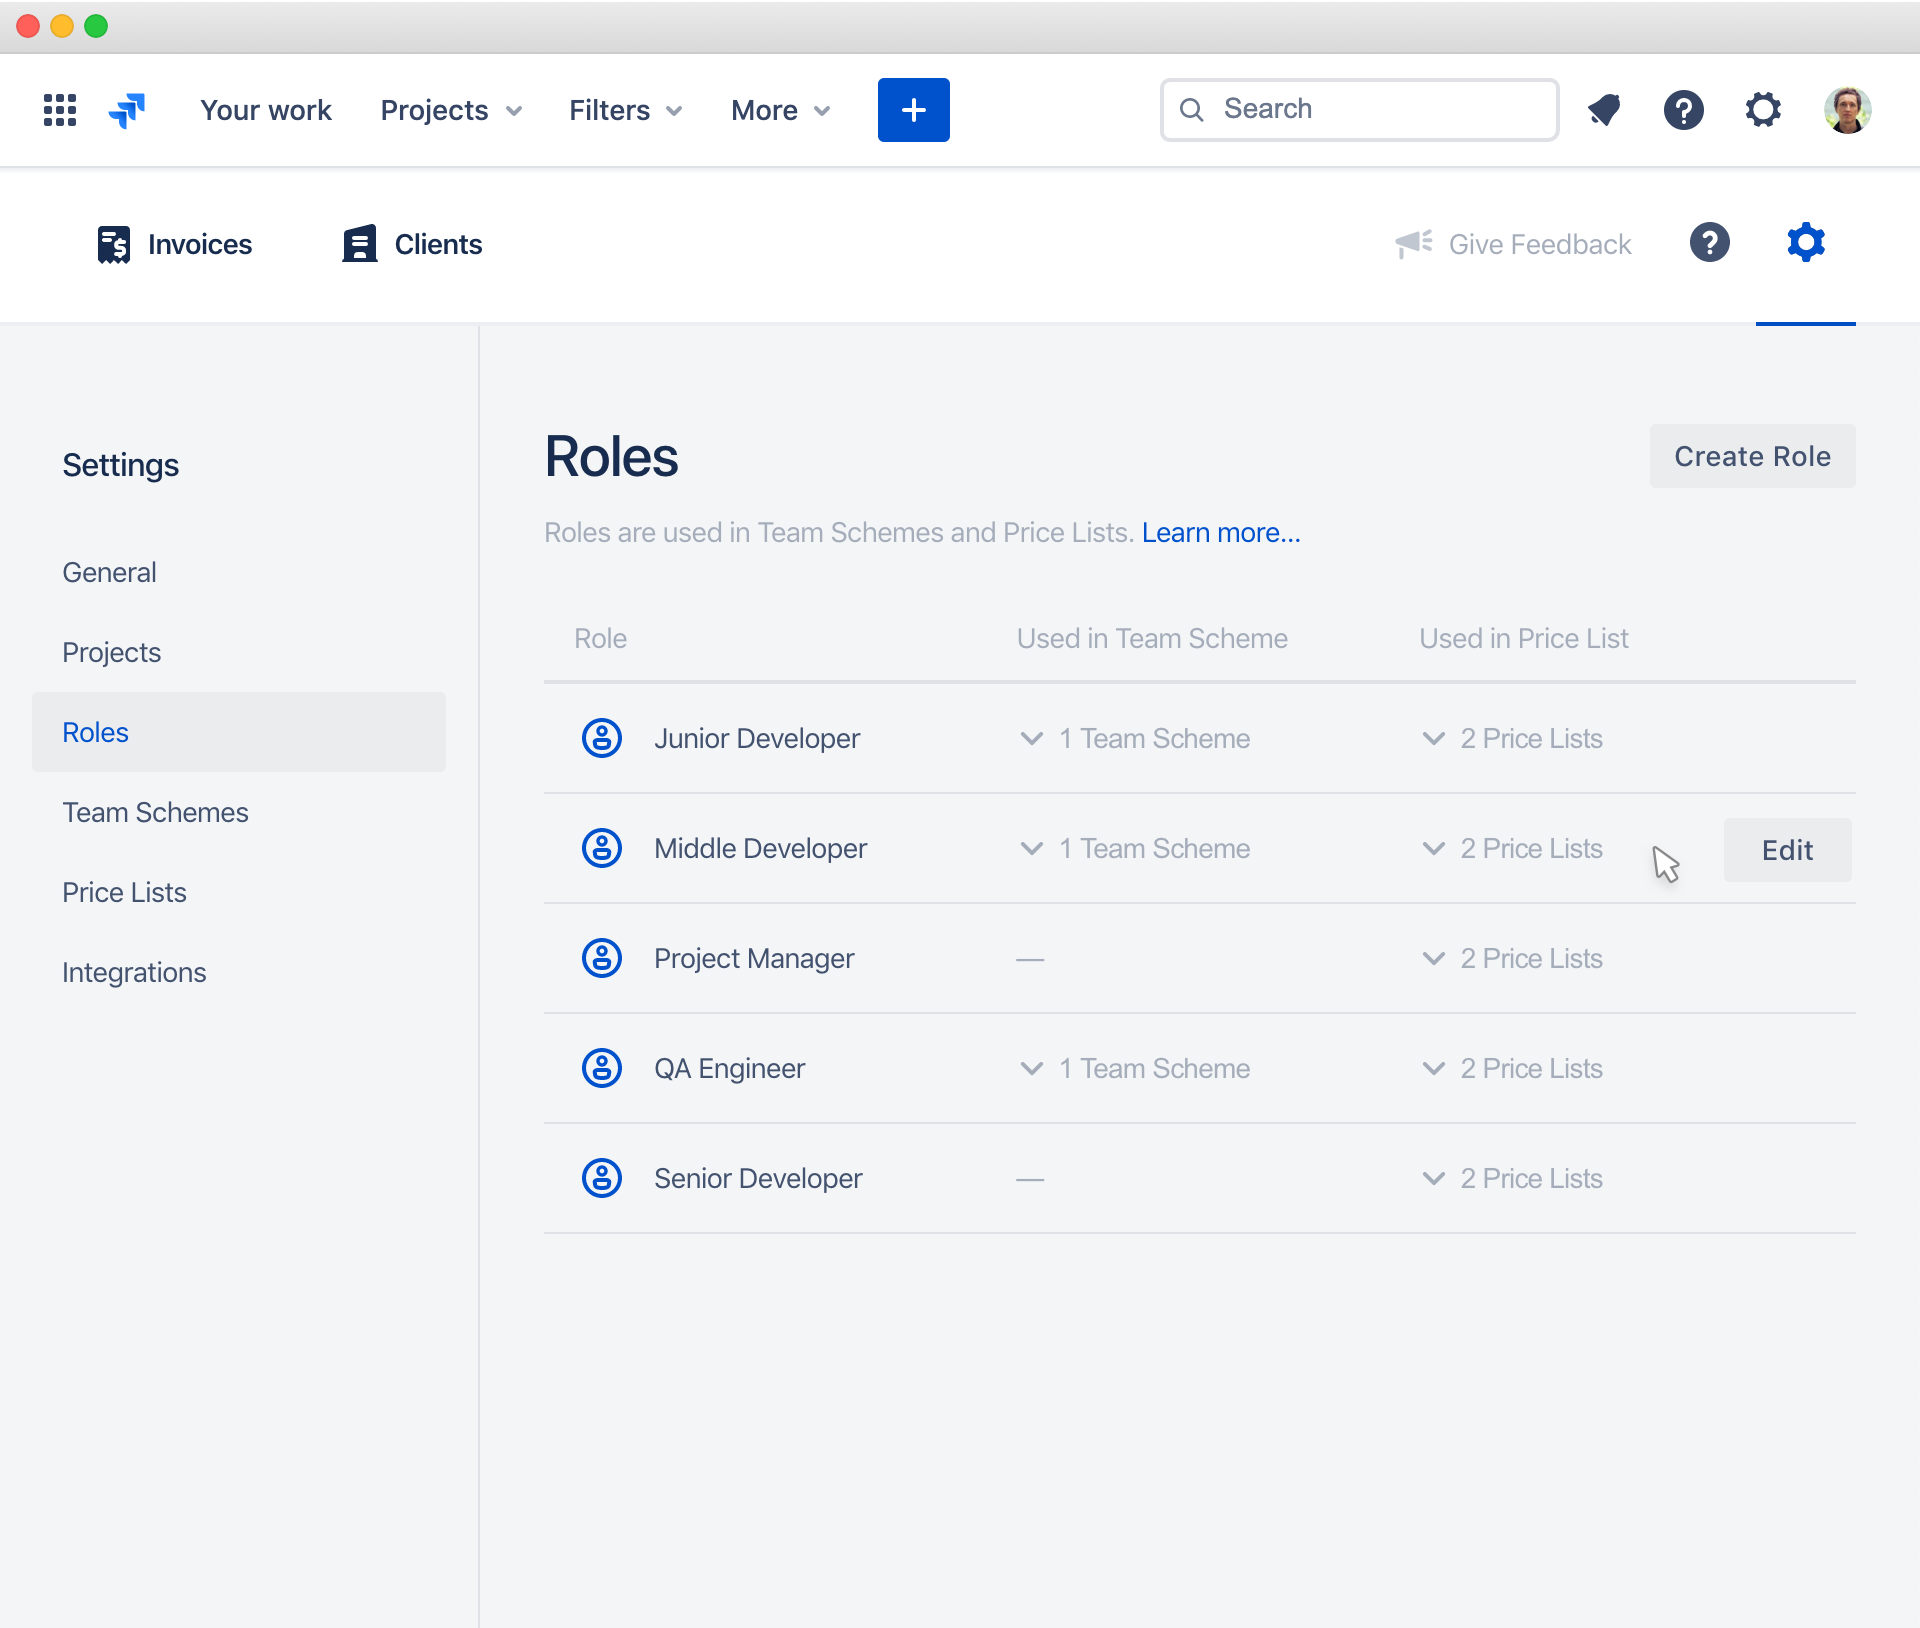Click the Clients document icon
The width and height of the screenshot is (1920, 1628).
360,244
